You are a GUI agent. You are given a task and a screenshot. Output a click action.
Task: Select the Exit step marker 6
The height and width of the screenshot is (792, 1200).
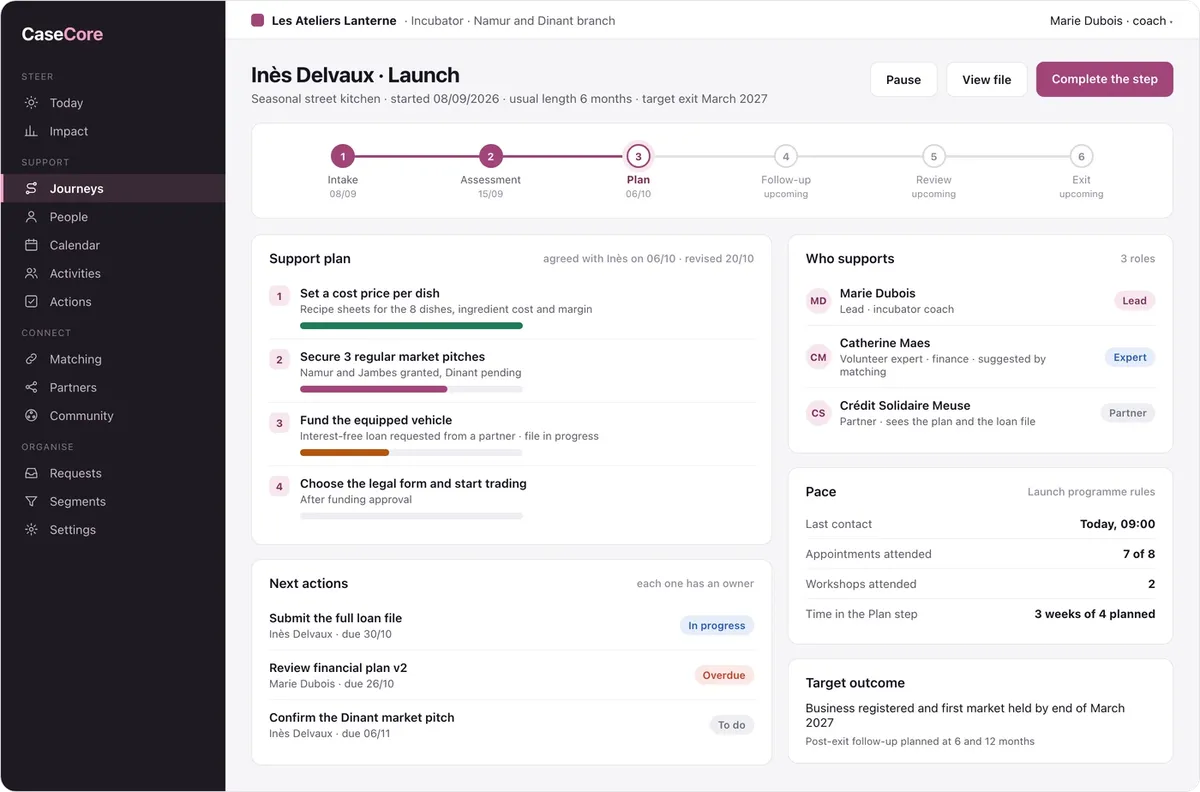click(1081, 156)
